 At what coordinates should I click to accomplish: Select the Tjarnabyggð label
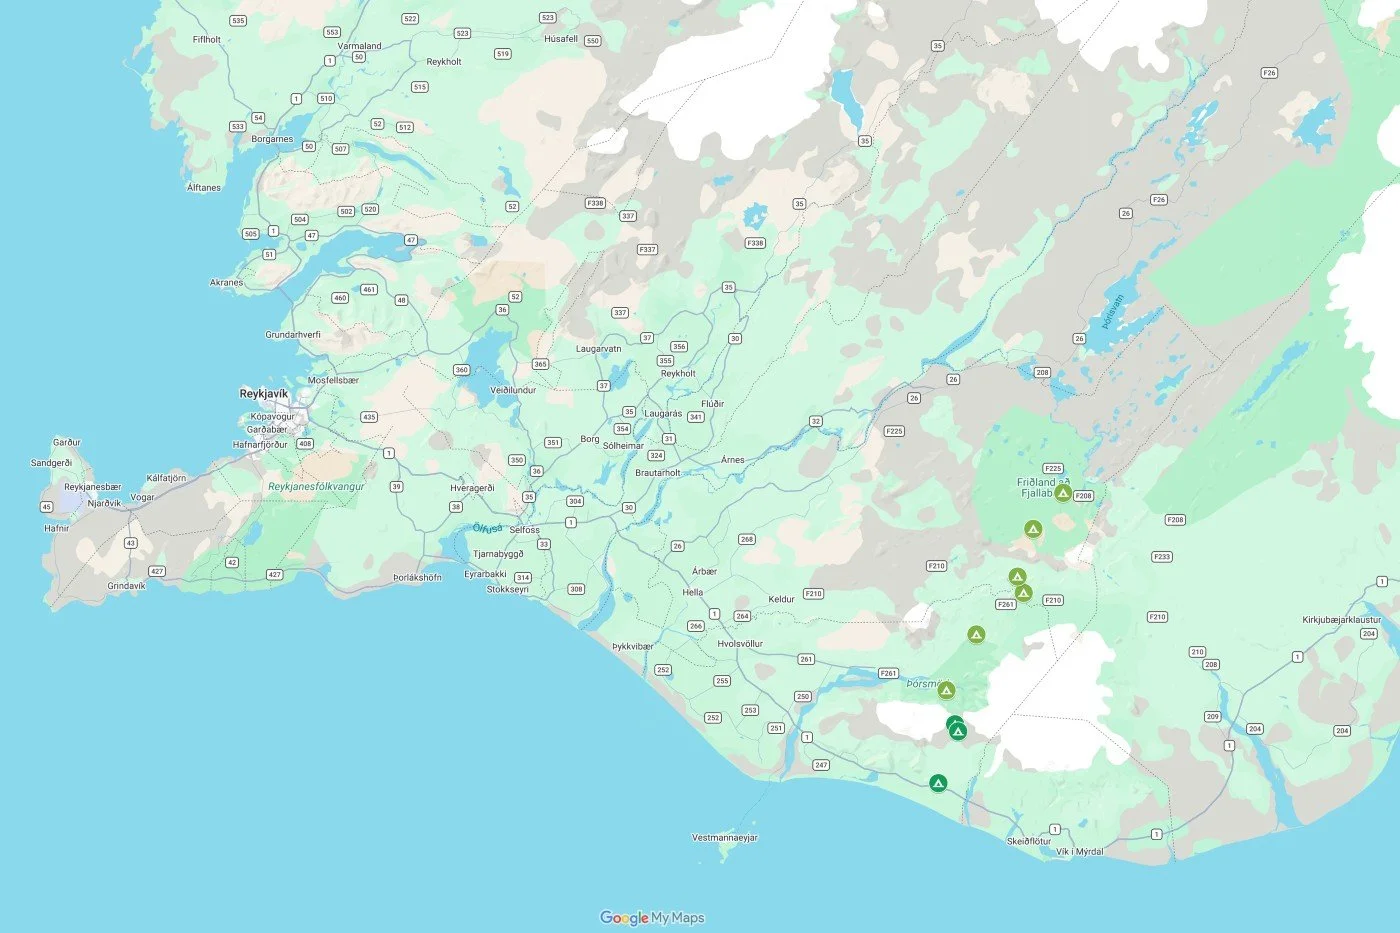click(x=498, y=554)
